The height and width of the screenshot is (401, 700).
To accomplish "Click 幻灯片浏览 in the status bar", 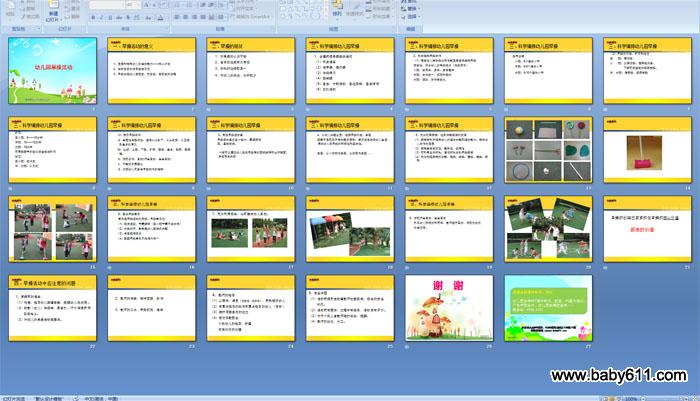I will coord(15,397).
